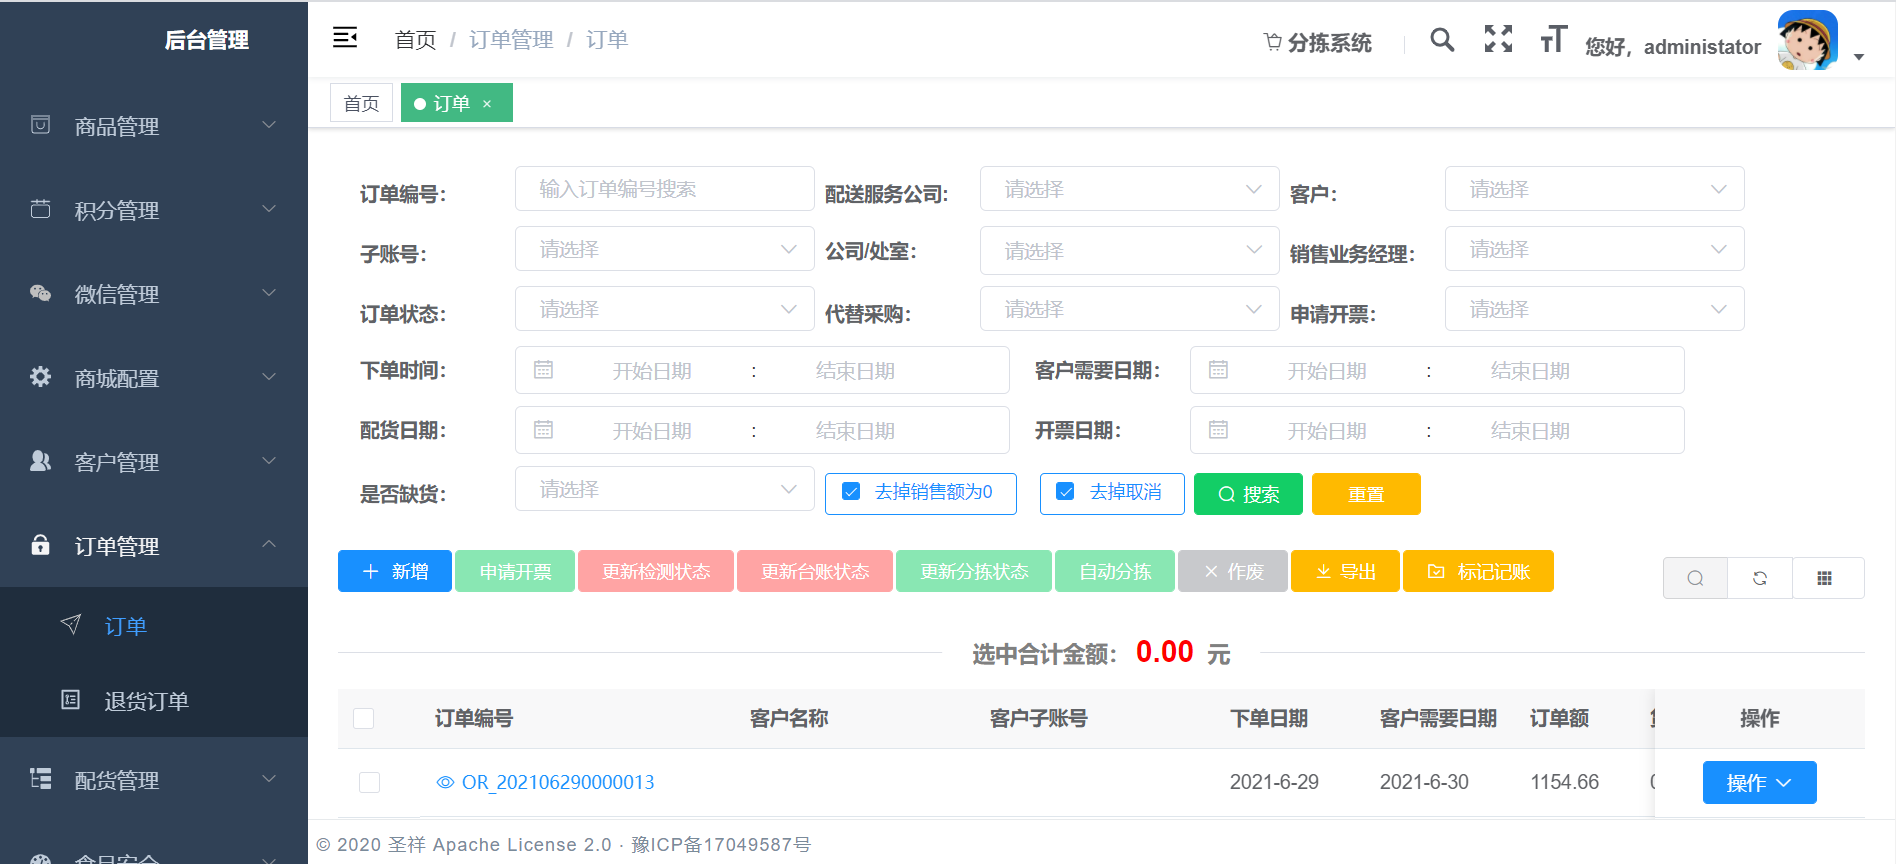Viewport: 1896px width, 864px height.
Task: Expand the 商品管理 menu chevron
Action: pos(269,125)
